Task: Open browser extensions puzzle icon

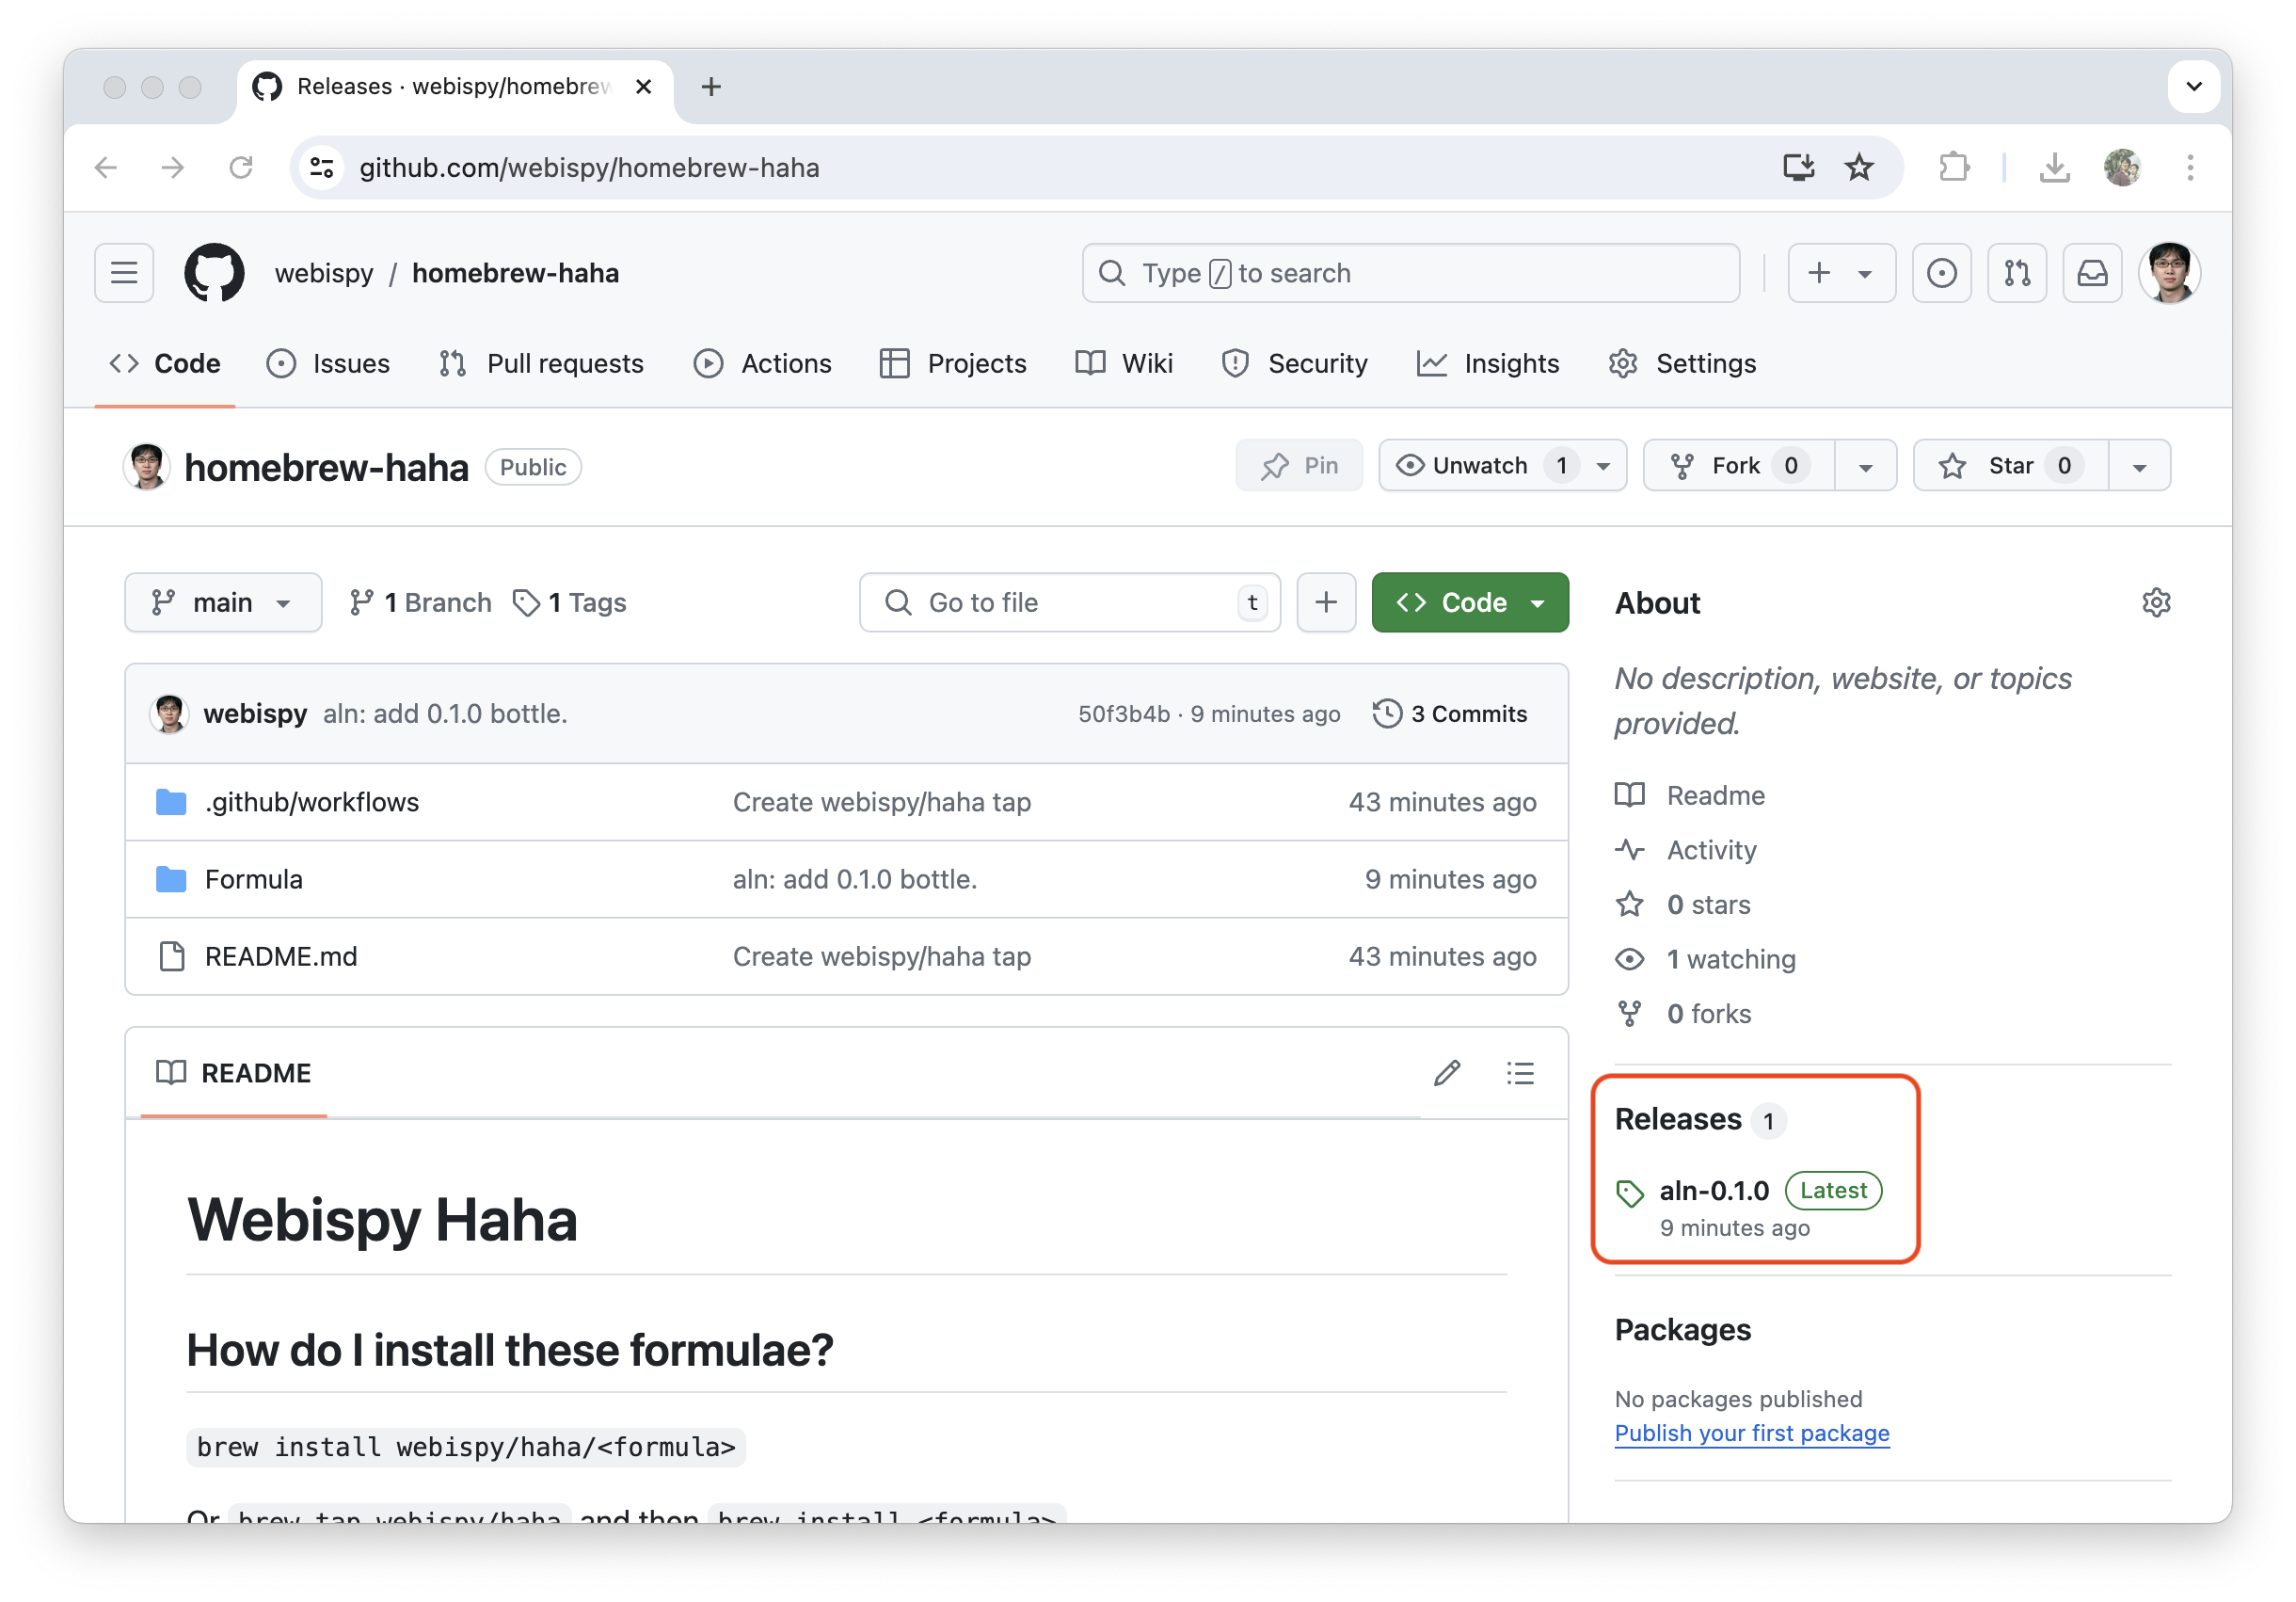Action: click(x=1953, y=167)
